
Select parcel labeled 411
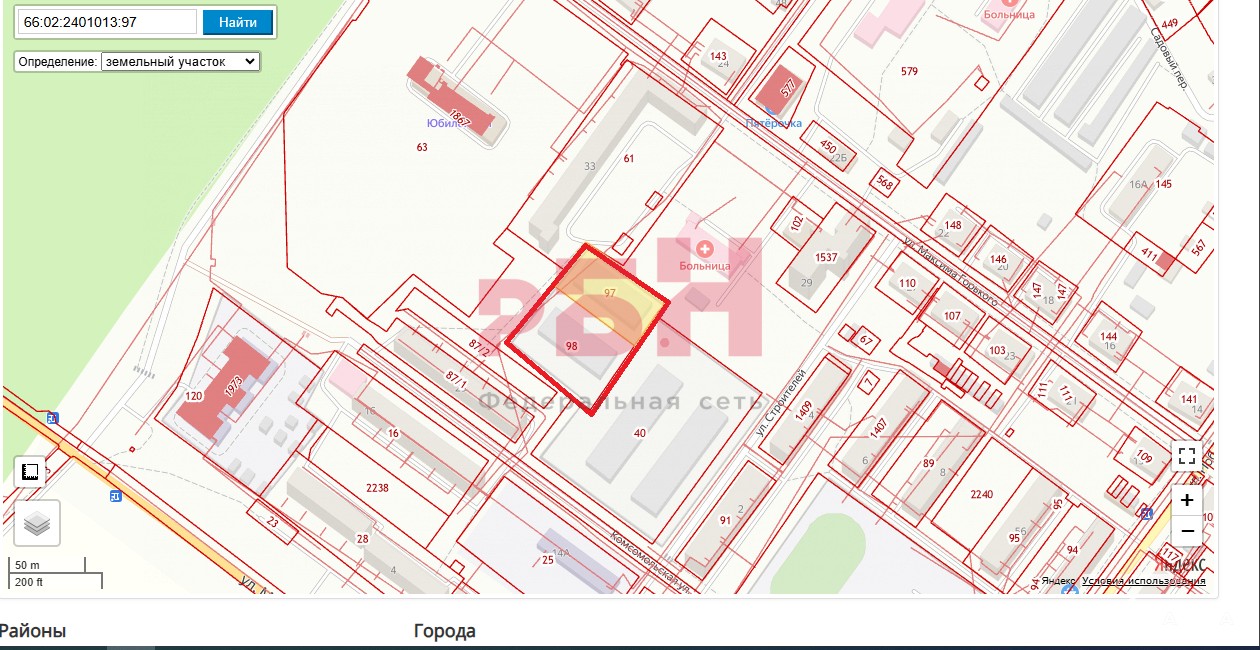tap(1147, 254)
